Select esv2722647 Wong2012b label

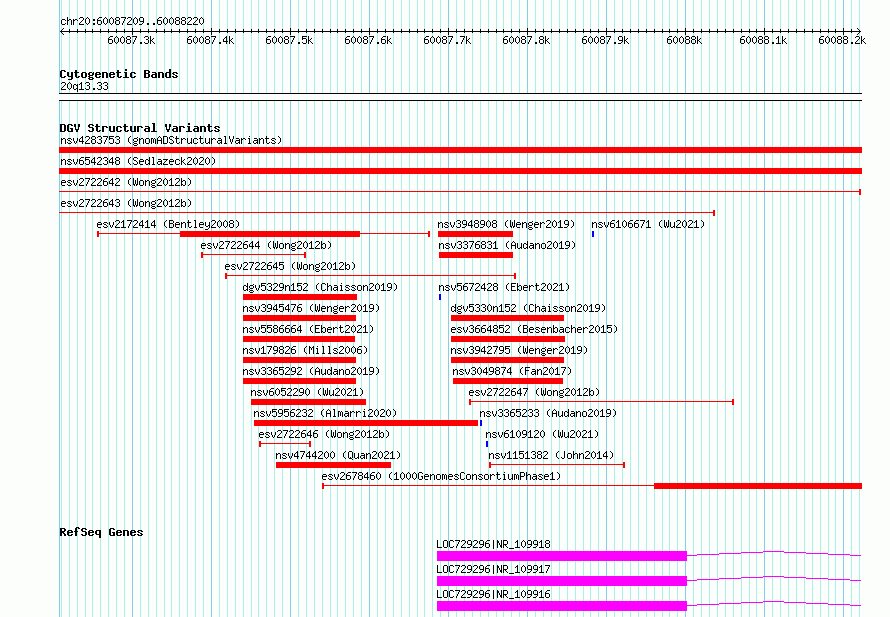(x=534, y=392)
